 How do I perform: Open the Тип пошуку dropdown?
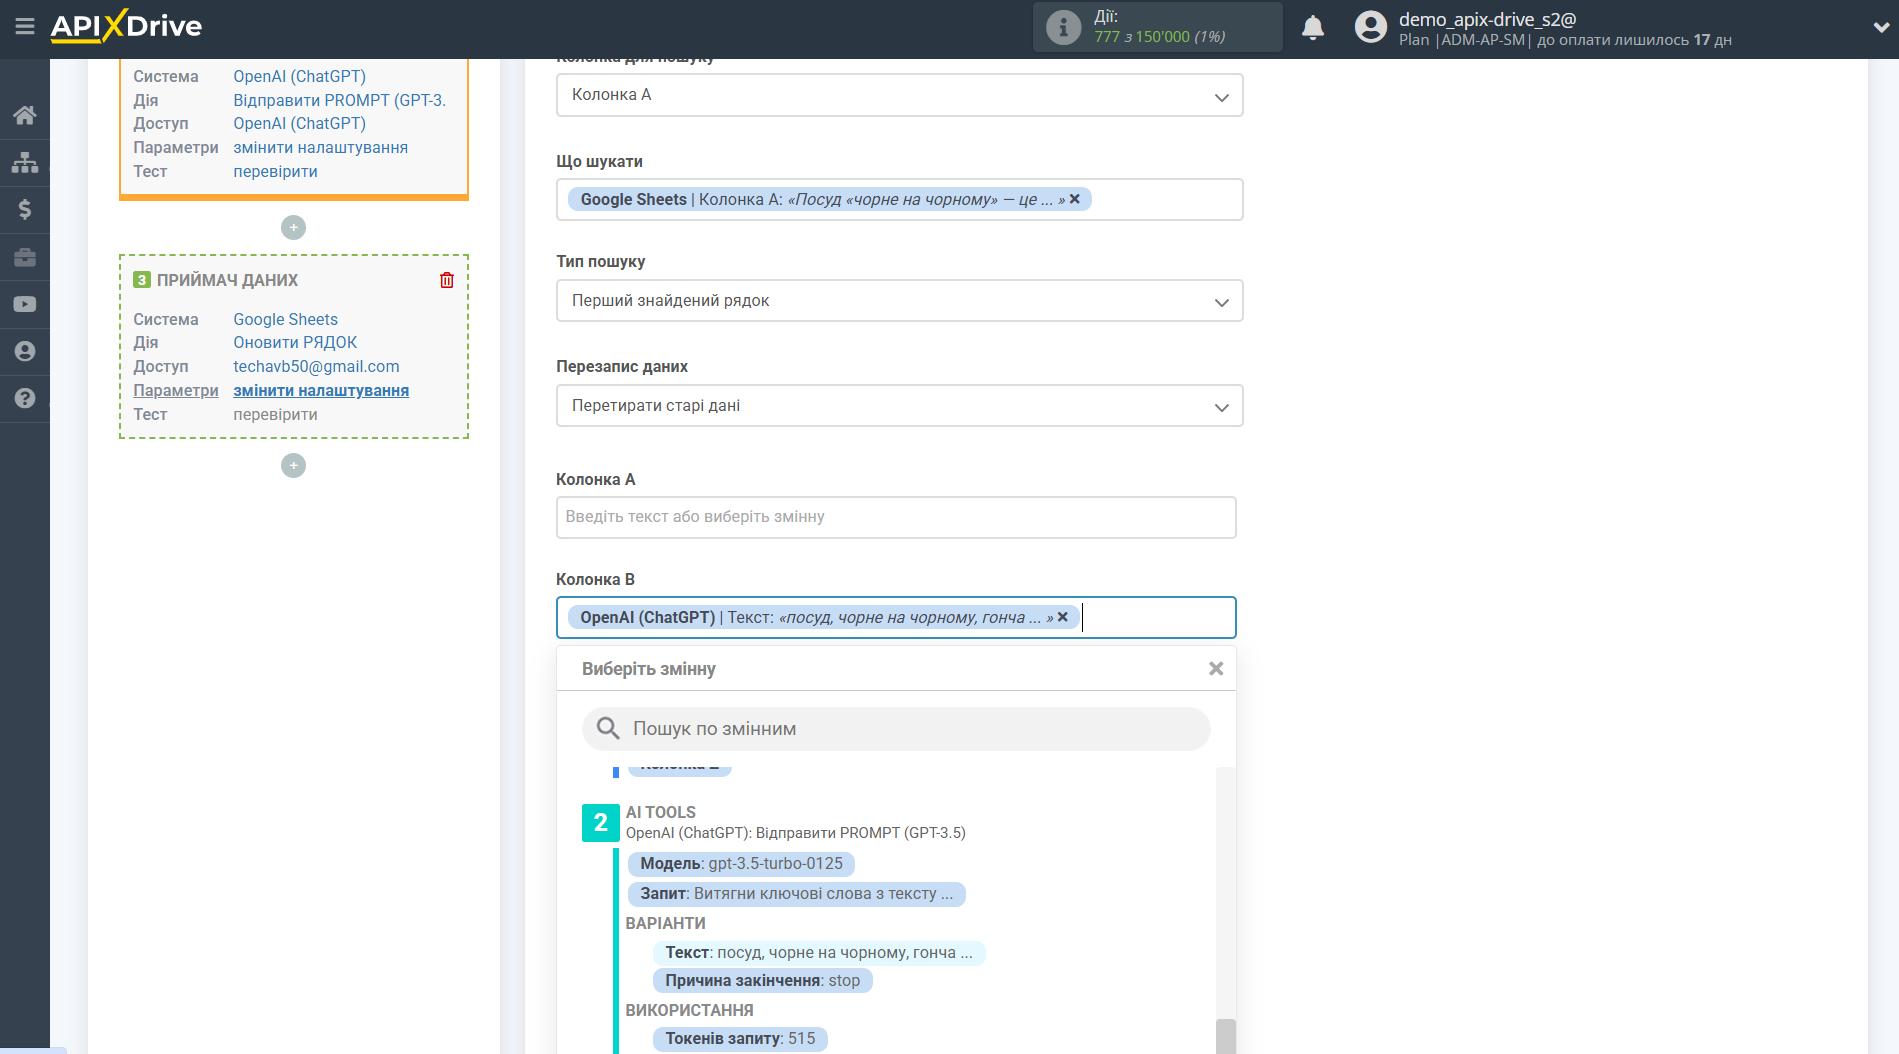coord(899,301)
